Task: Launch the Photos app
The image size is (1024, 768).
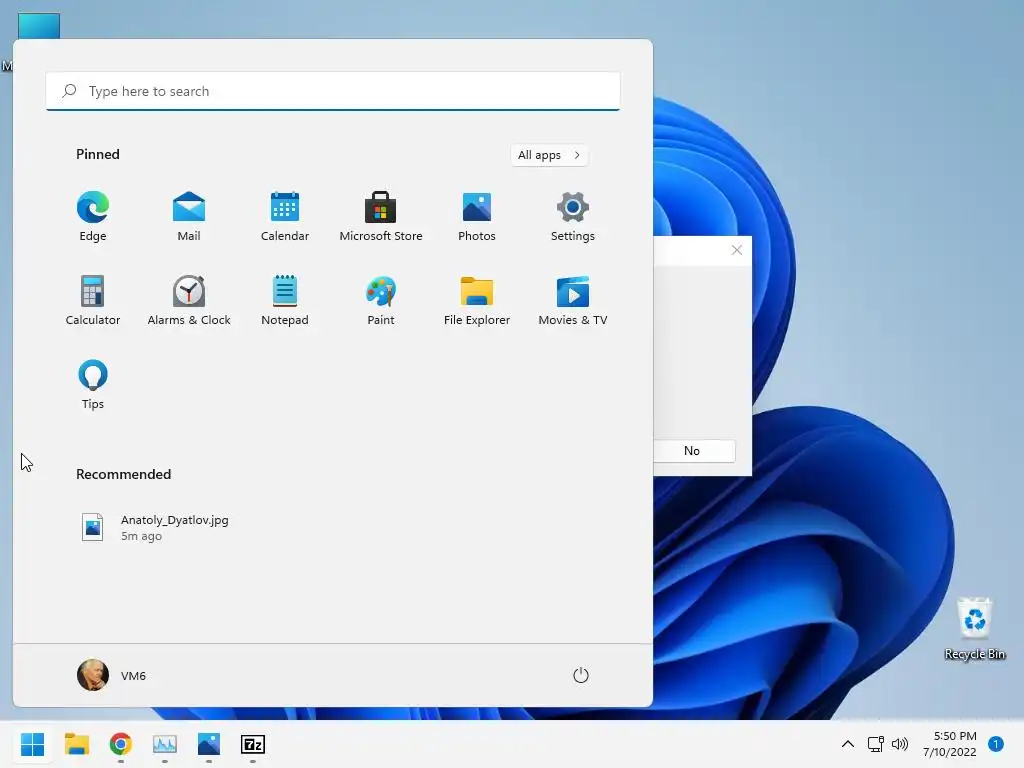Action: click(477, 216)
